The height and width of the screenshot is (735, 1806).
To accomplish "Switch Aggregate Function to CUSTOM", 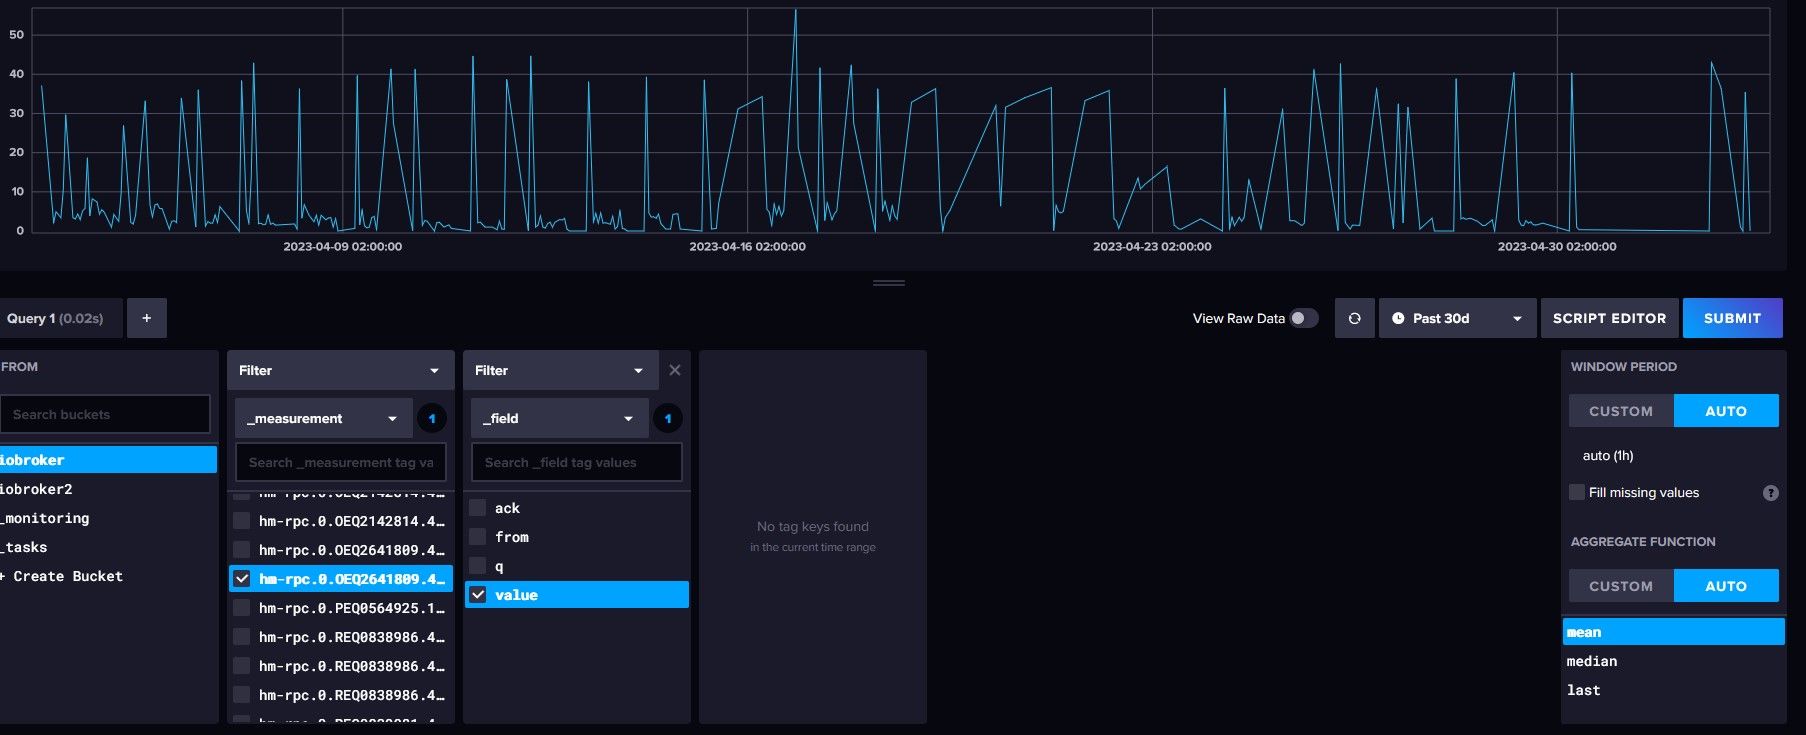I will tap(1621, 586).
